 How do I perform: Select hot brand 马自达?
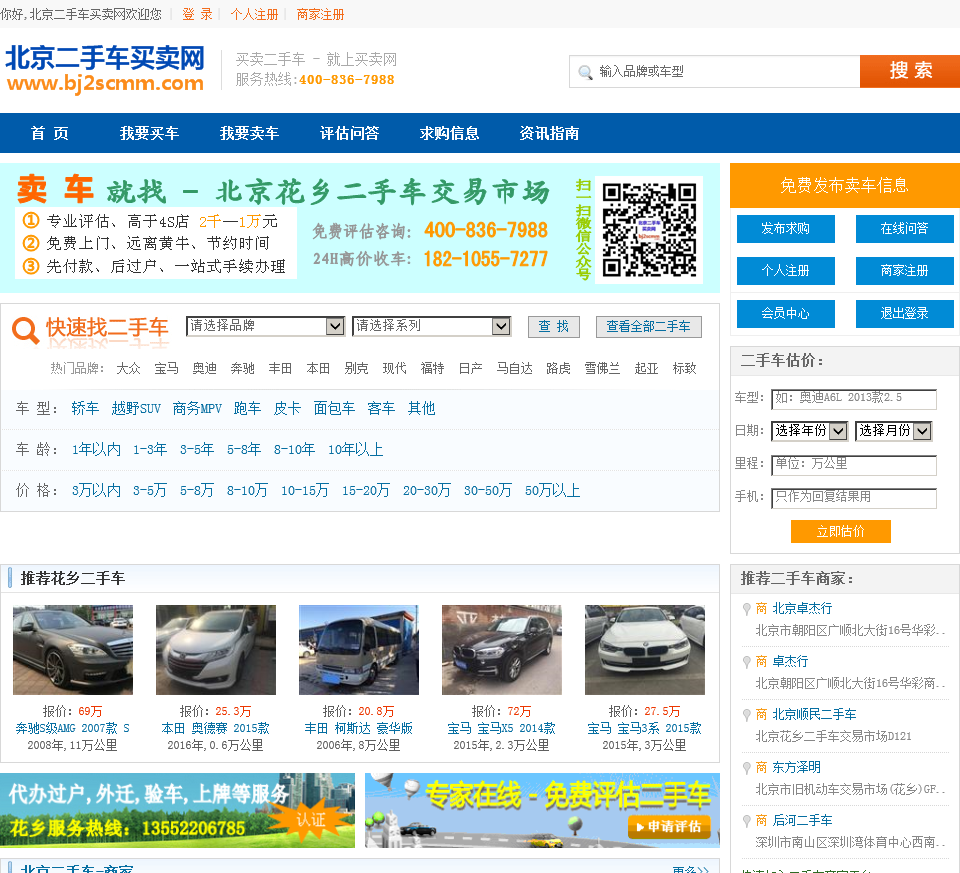pyautogui.click(x=514, y=368)
